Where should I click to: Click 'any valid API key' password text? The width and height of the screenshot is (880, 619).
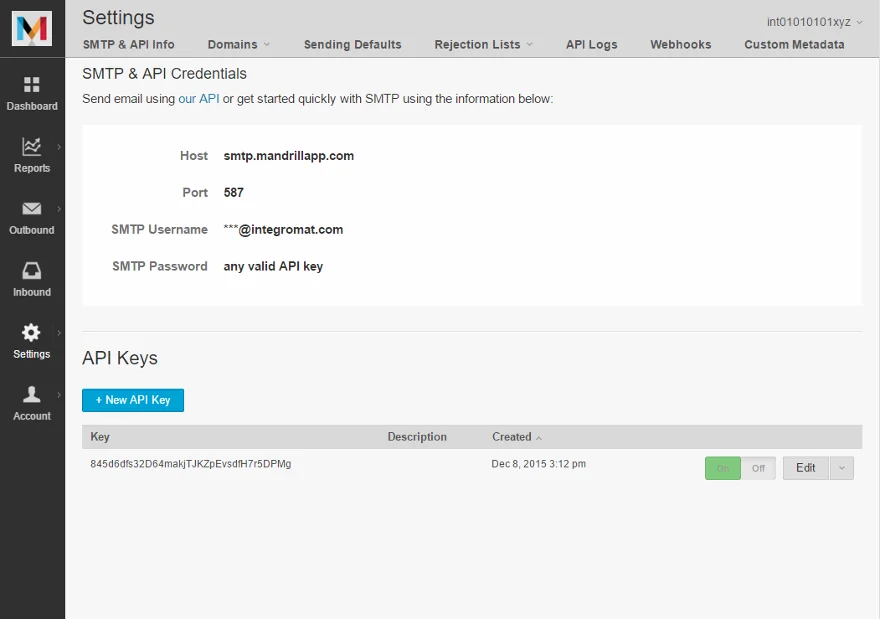click(273, 267)
